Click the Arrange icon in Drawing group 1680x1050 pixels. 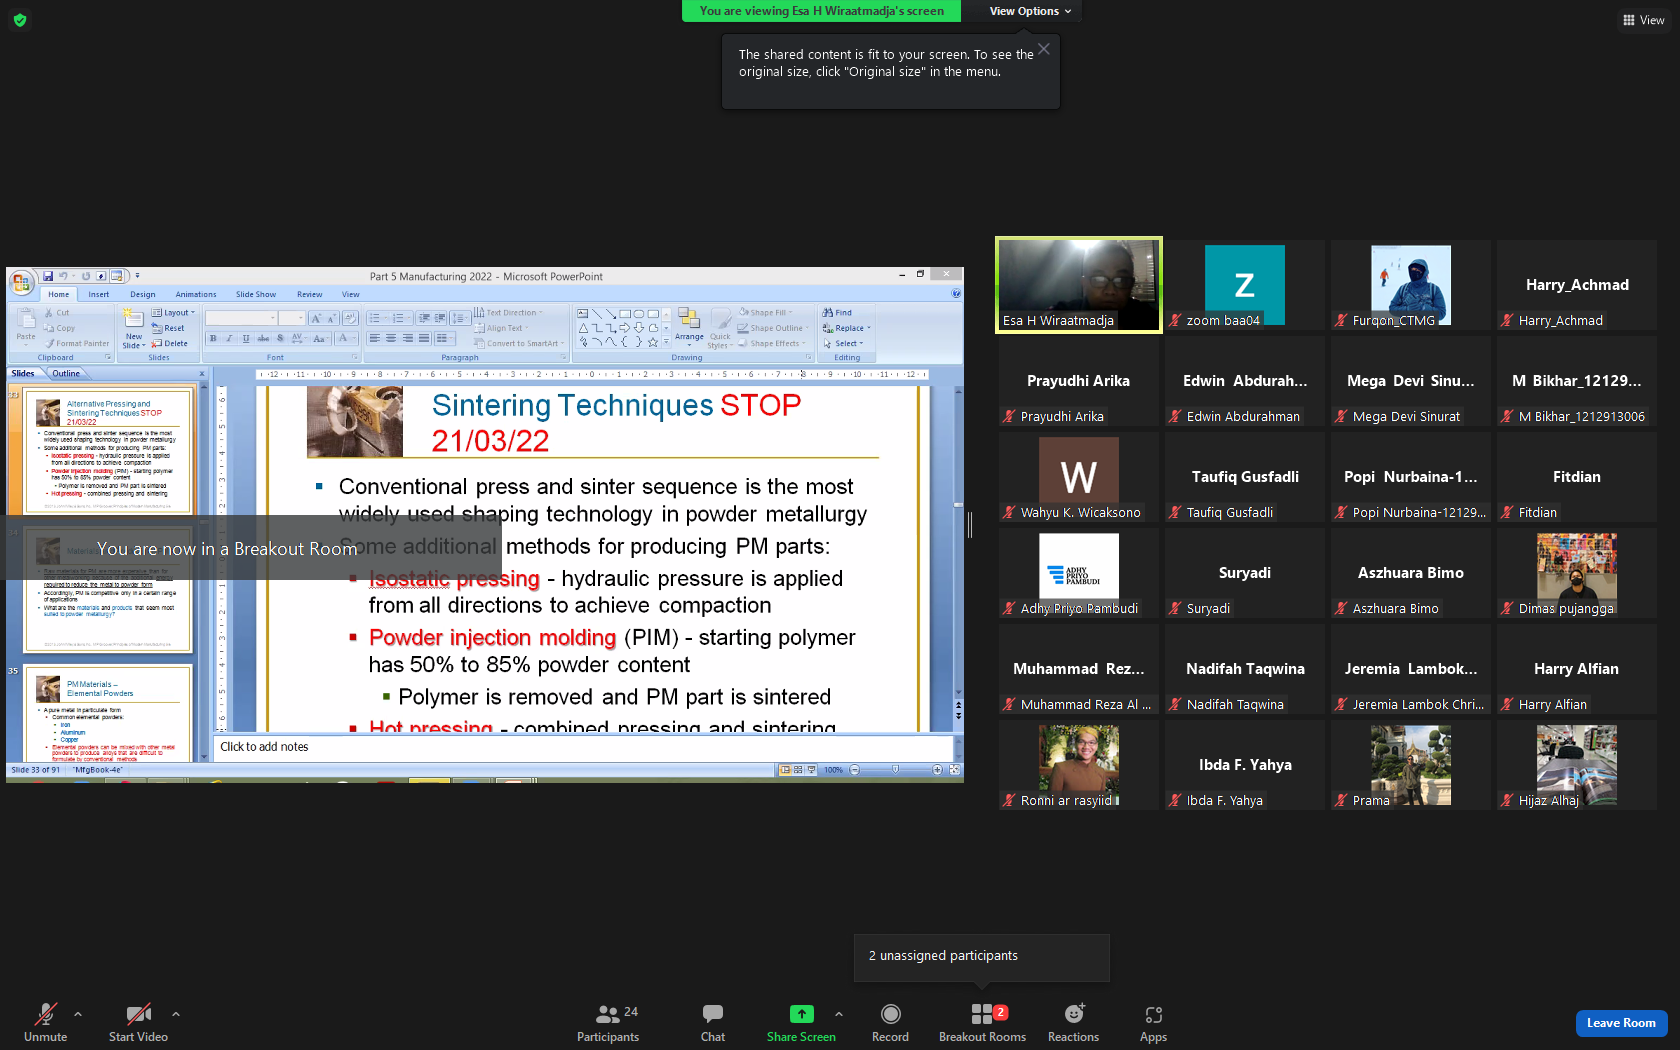tap(689, 319)
